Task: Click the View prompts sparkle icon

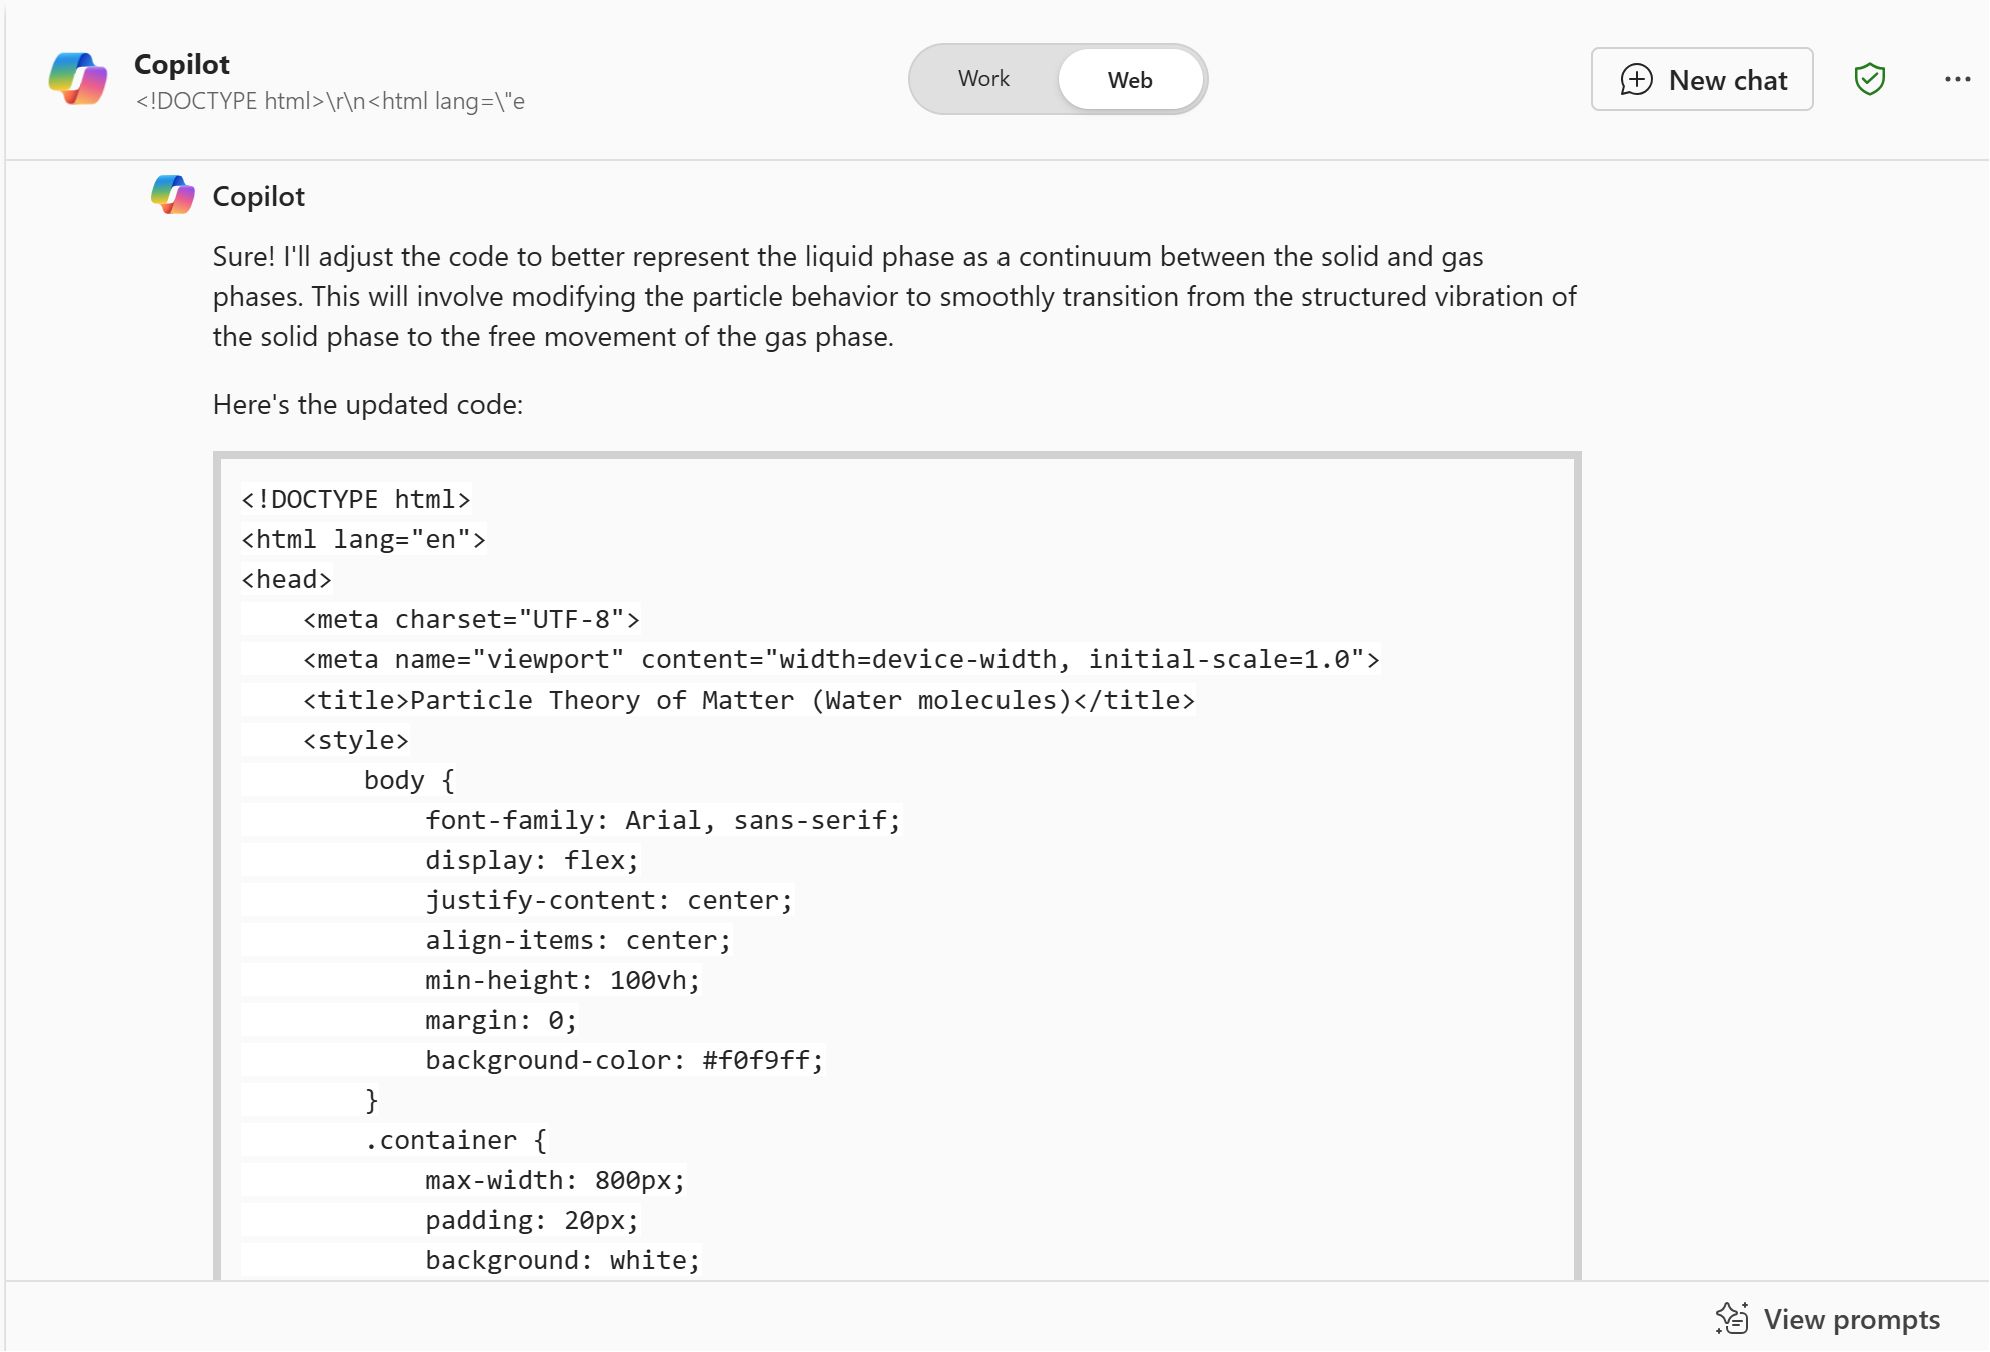Action: (x=1732, y=1319)
